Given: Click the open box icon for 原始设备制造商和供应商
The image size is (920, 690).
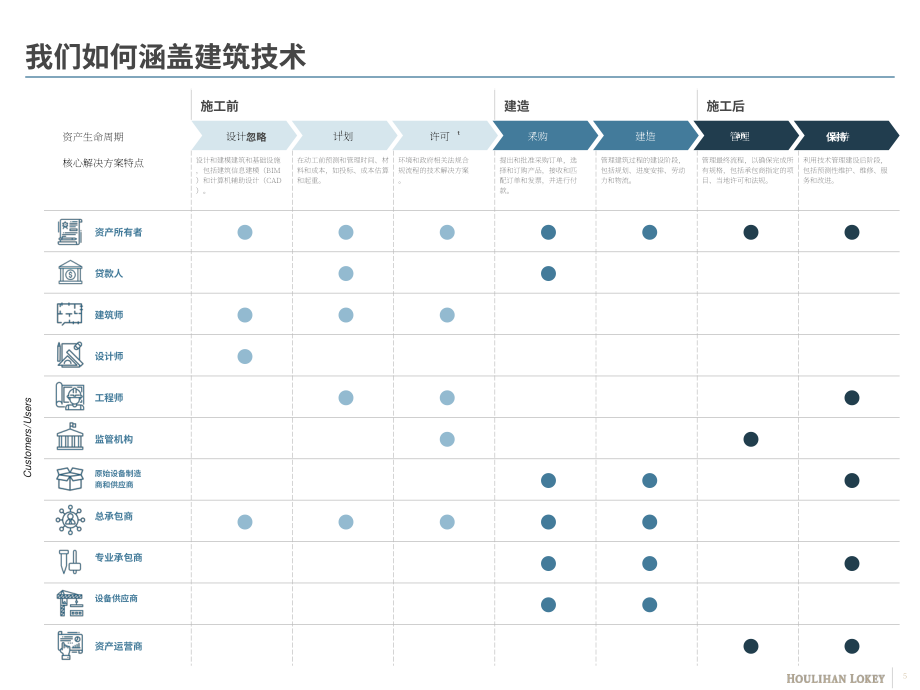Looking at the screenshot, I should (70, 479).
